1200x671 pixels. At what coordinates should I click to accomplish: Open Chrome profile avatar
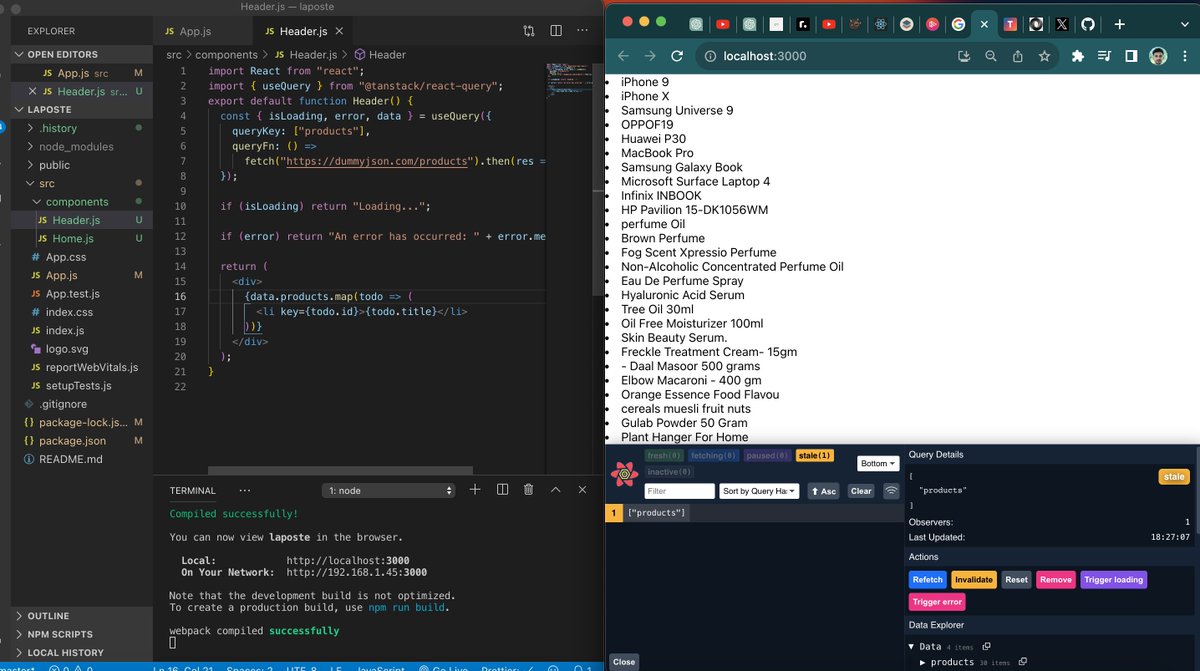click(x=1158, y=56)
